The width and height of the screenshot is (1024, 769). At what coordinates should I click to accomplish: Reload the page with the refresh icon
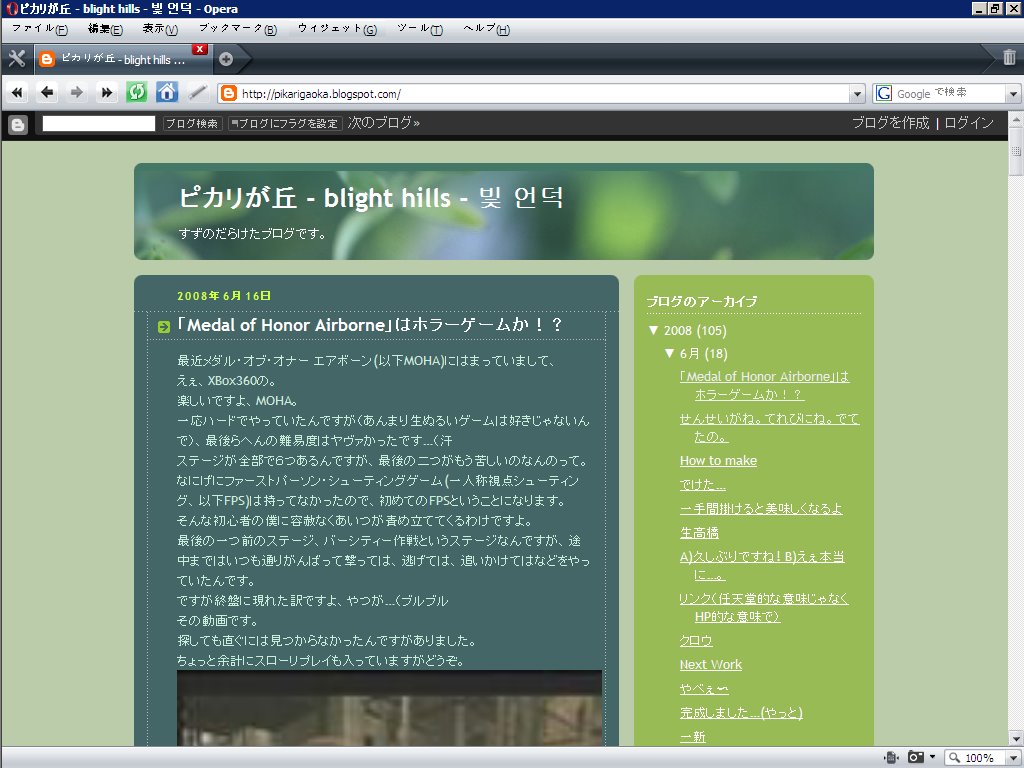click(x=134, y=92)
